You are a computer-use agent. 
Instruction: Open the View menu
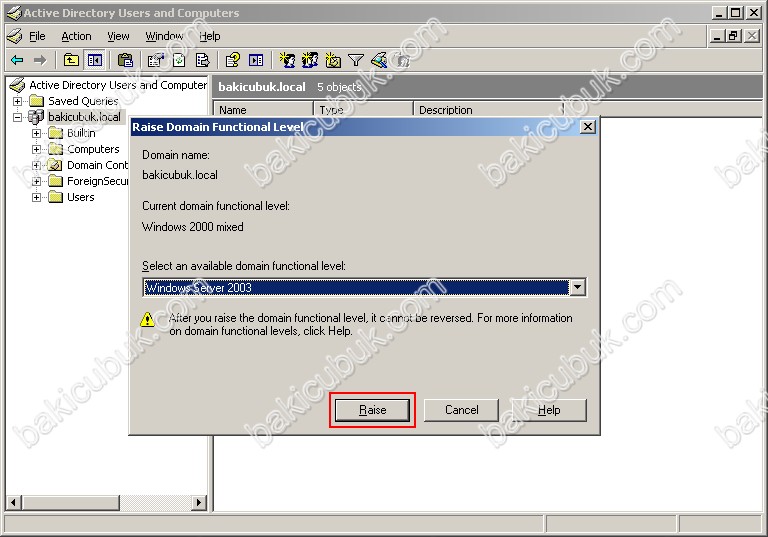tap(118, 36)
